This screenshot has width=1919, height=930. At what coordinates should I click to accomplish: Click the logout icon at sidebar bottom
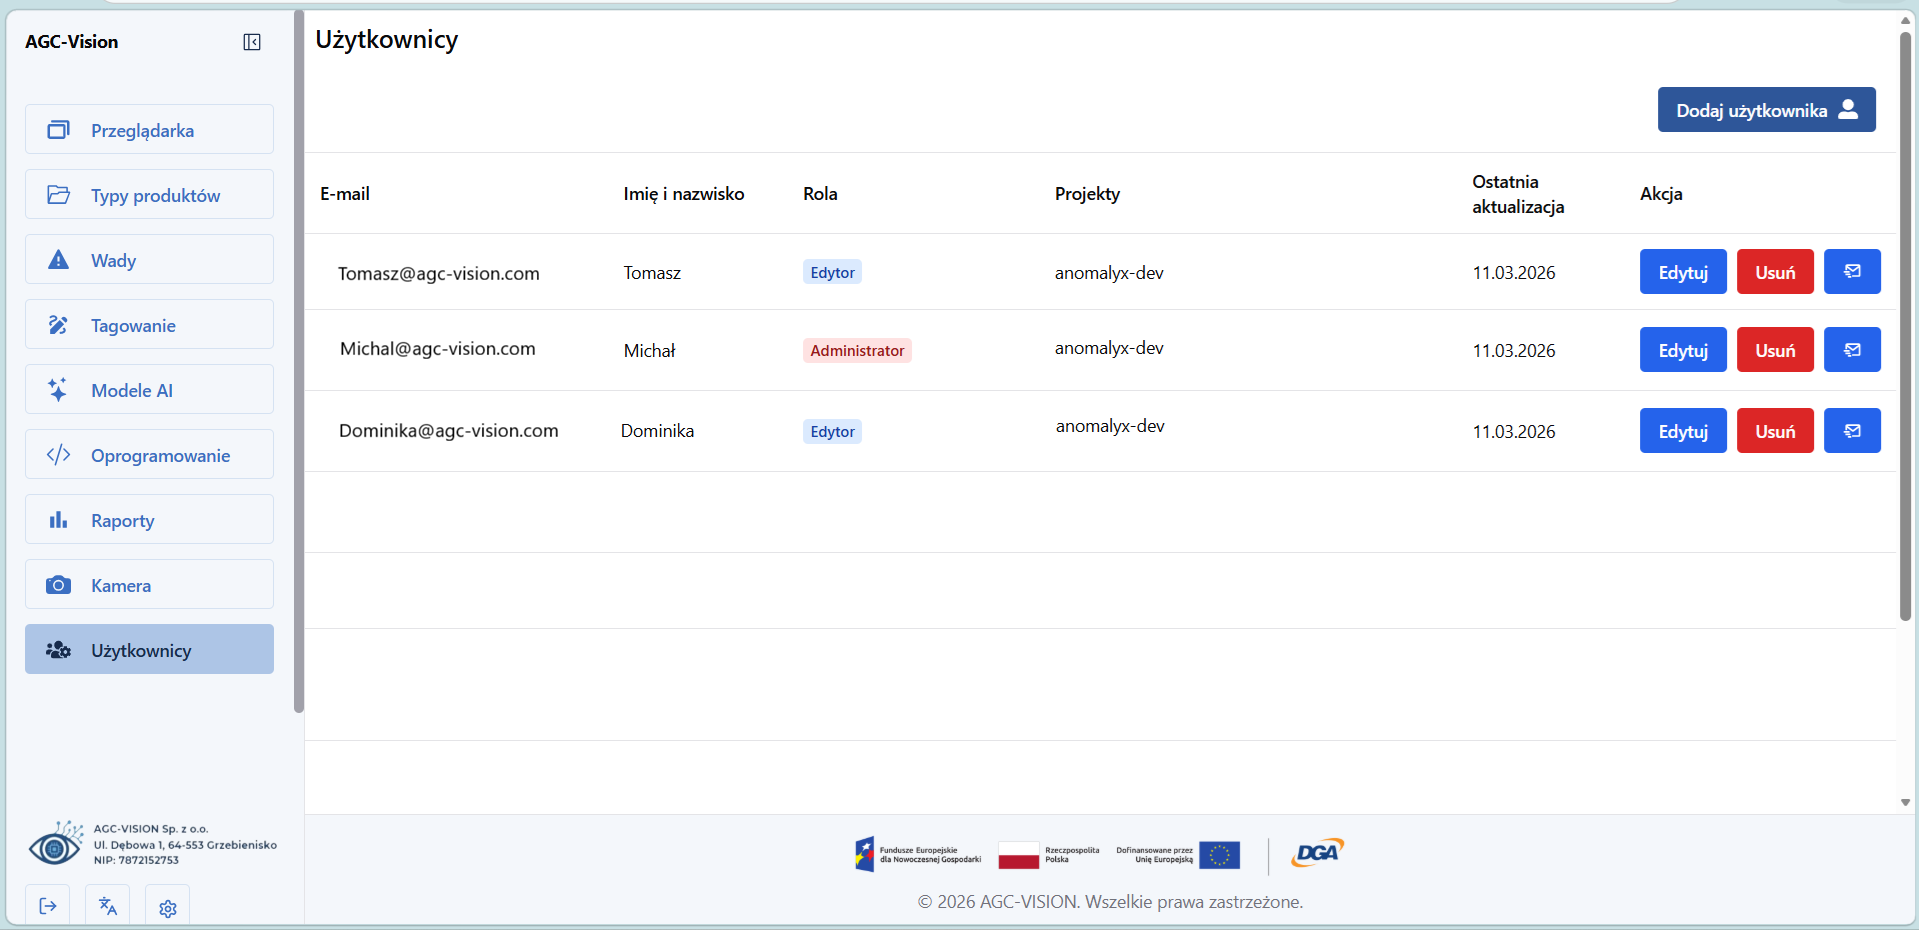point(48,906)
